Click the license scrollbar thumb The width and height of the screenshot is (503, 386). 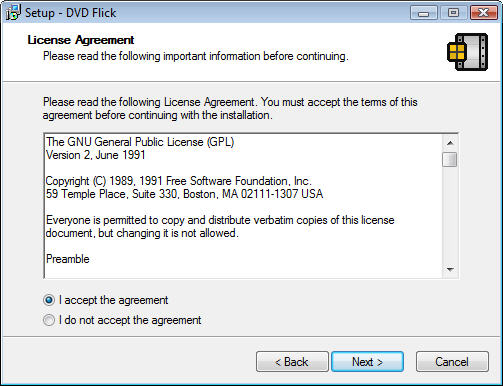450,159
